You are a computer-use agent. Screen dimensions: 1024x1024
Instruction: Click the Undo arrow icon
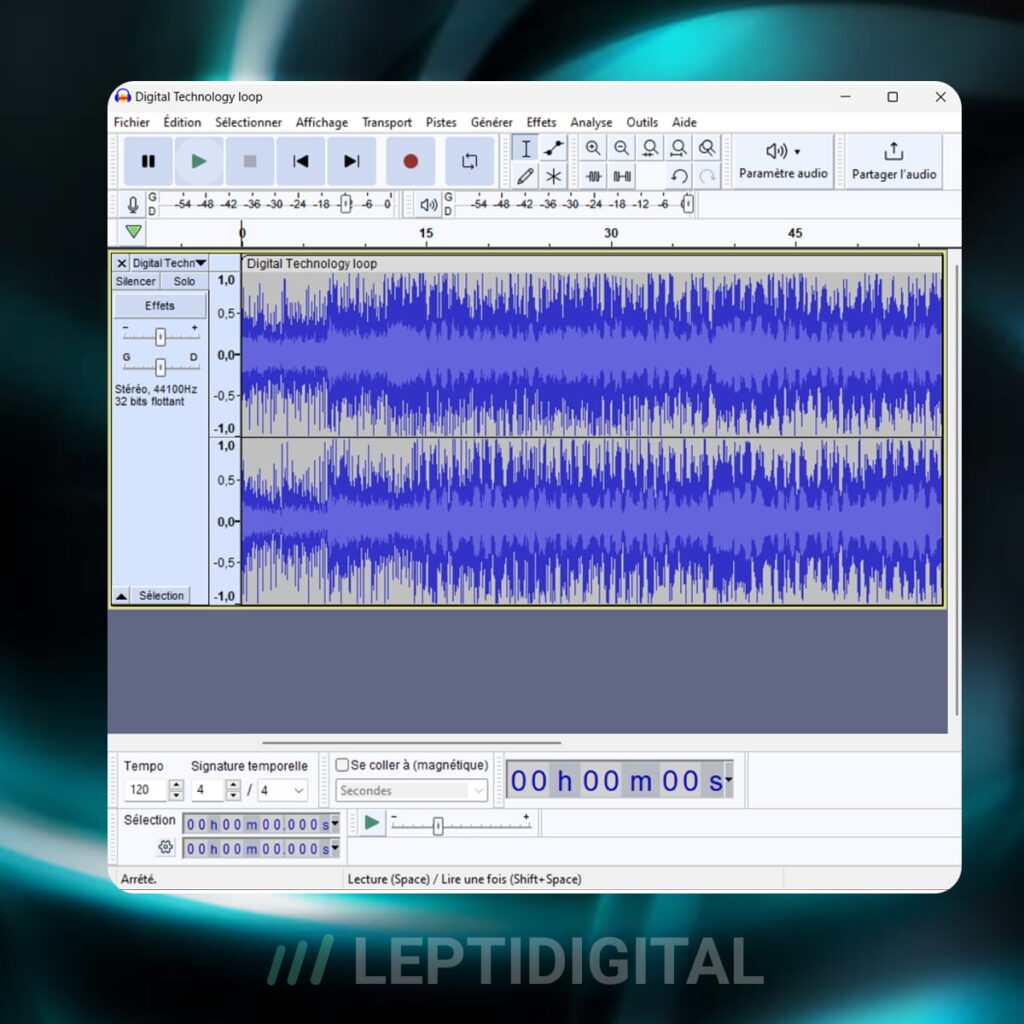pyautogui.click(x=678, y=176)
